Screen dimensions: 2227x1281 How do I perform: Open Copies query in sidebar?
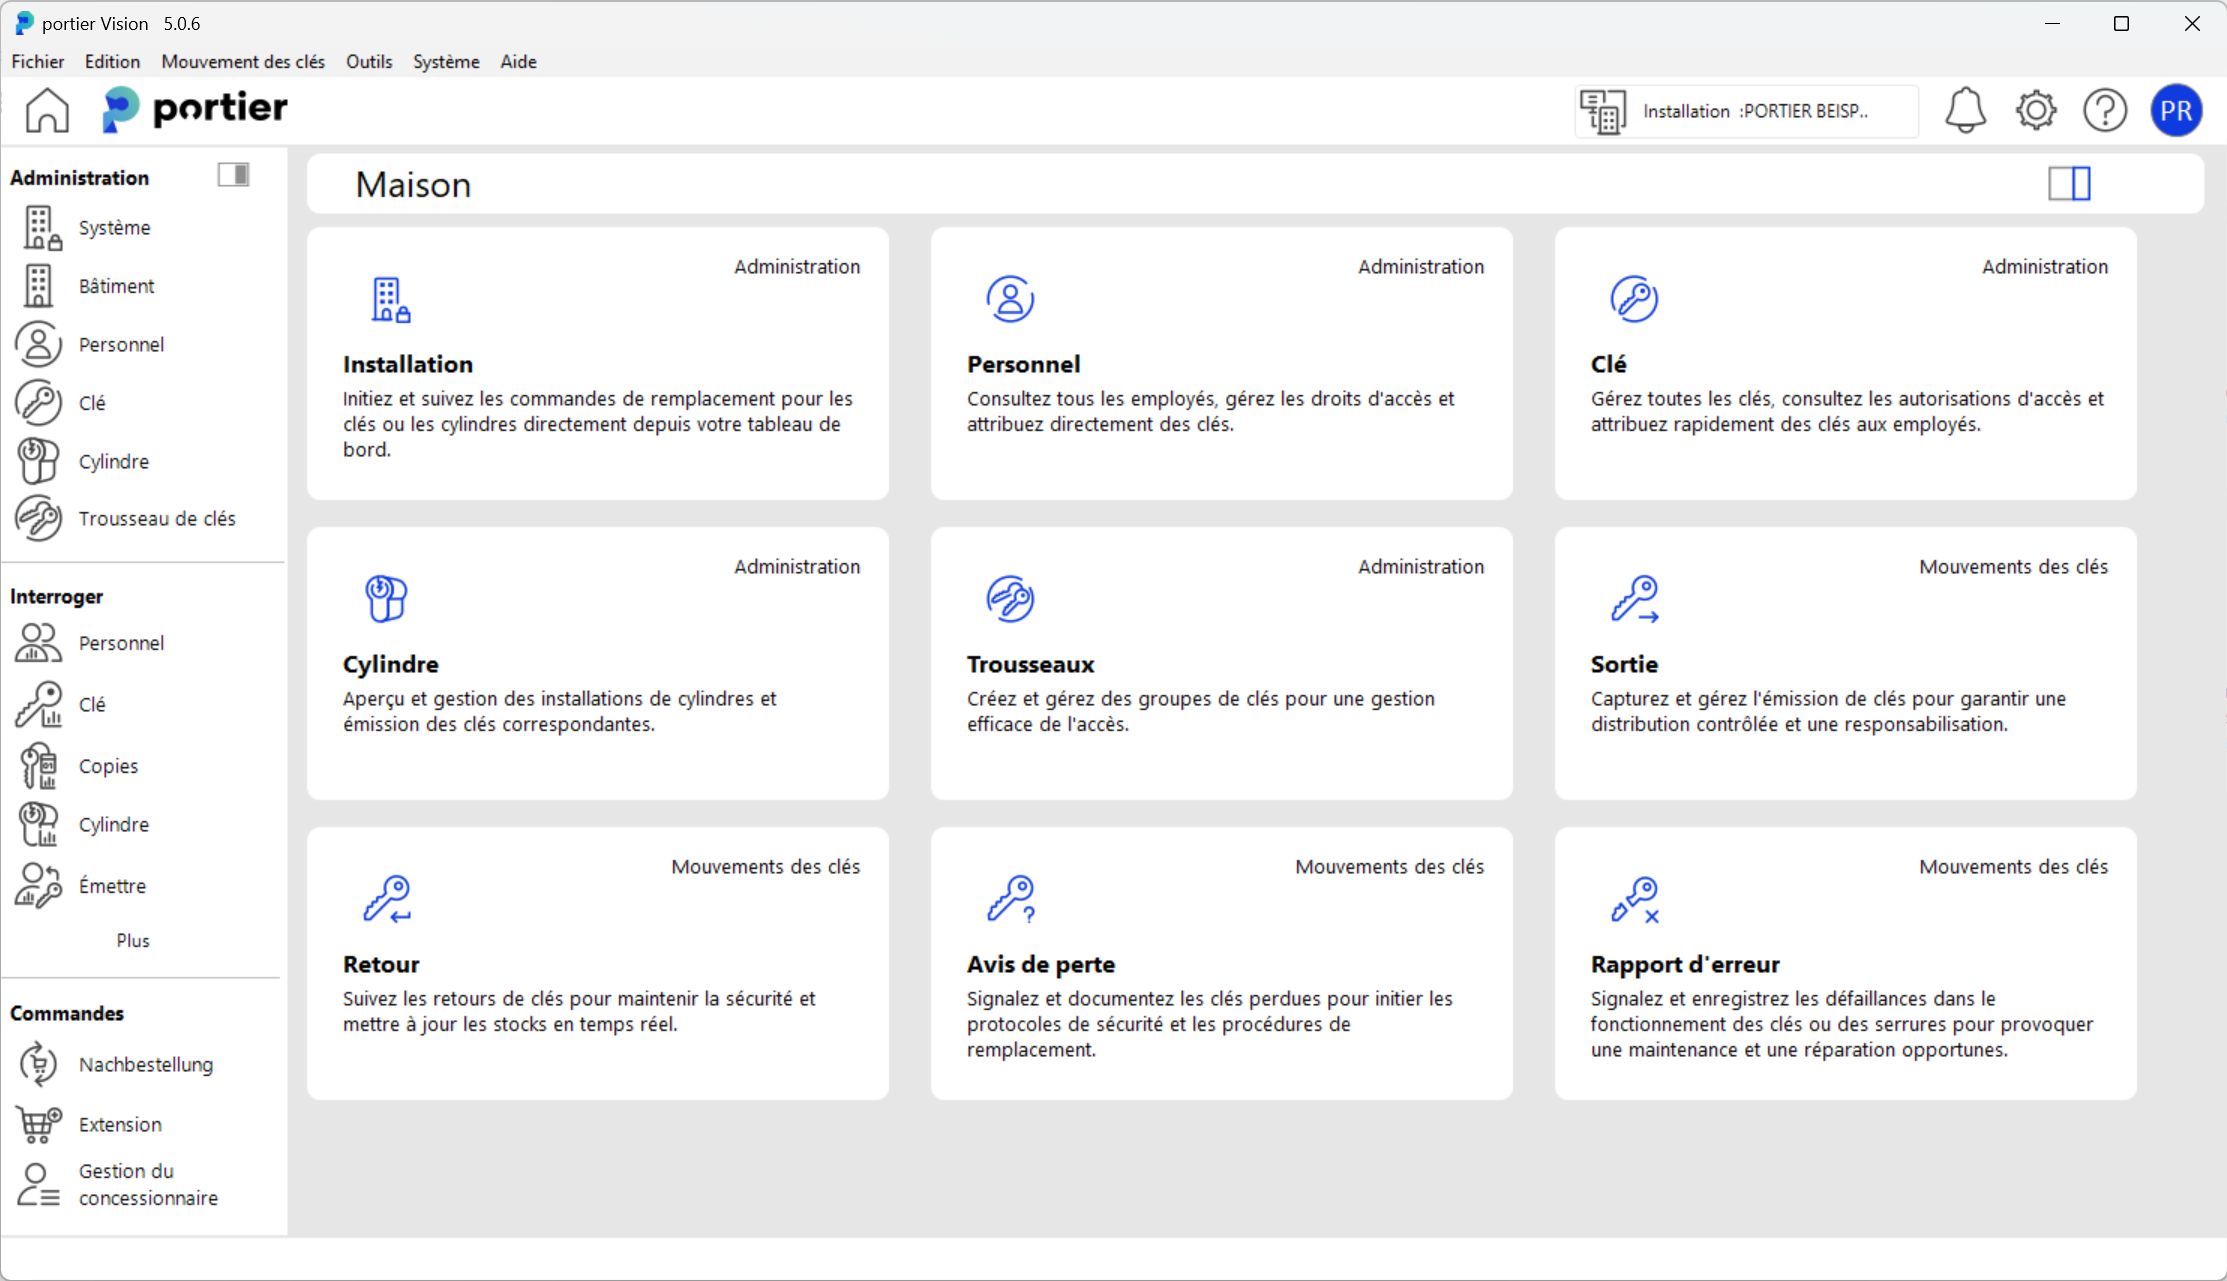click(108, 766)
